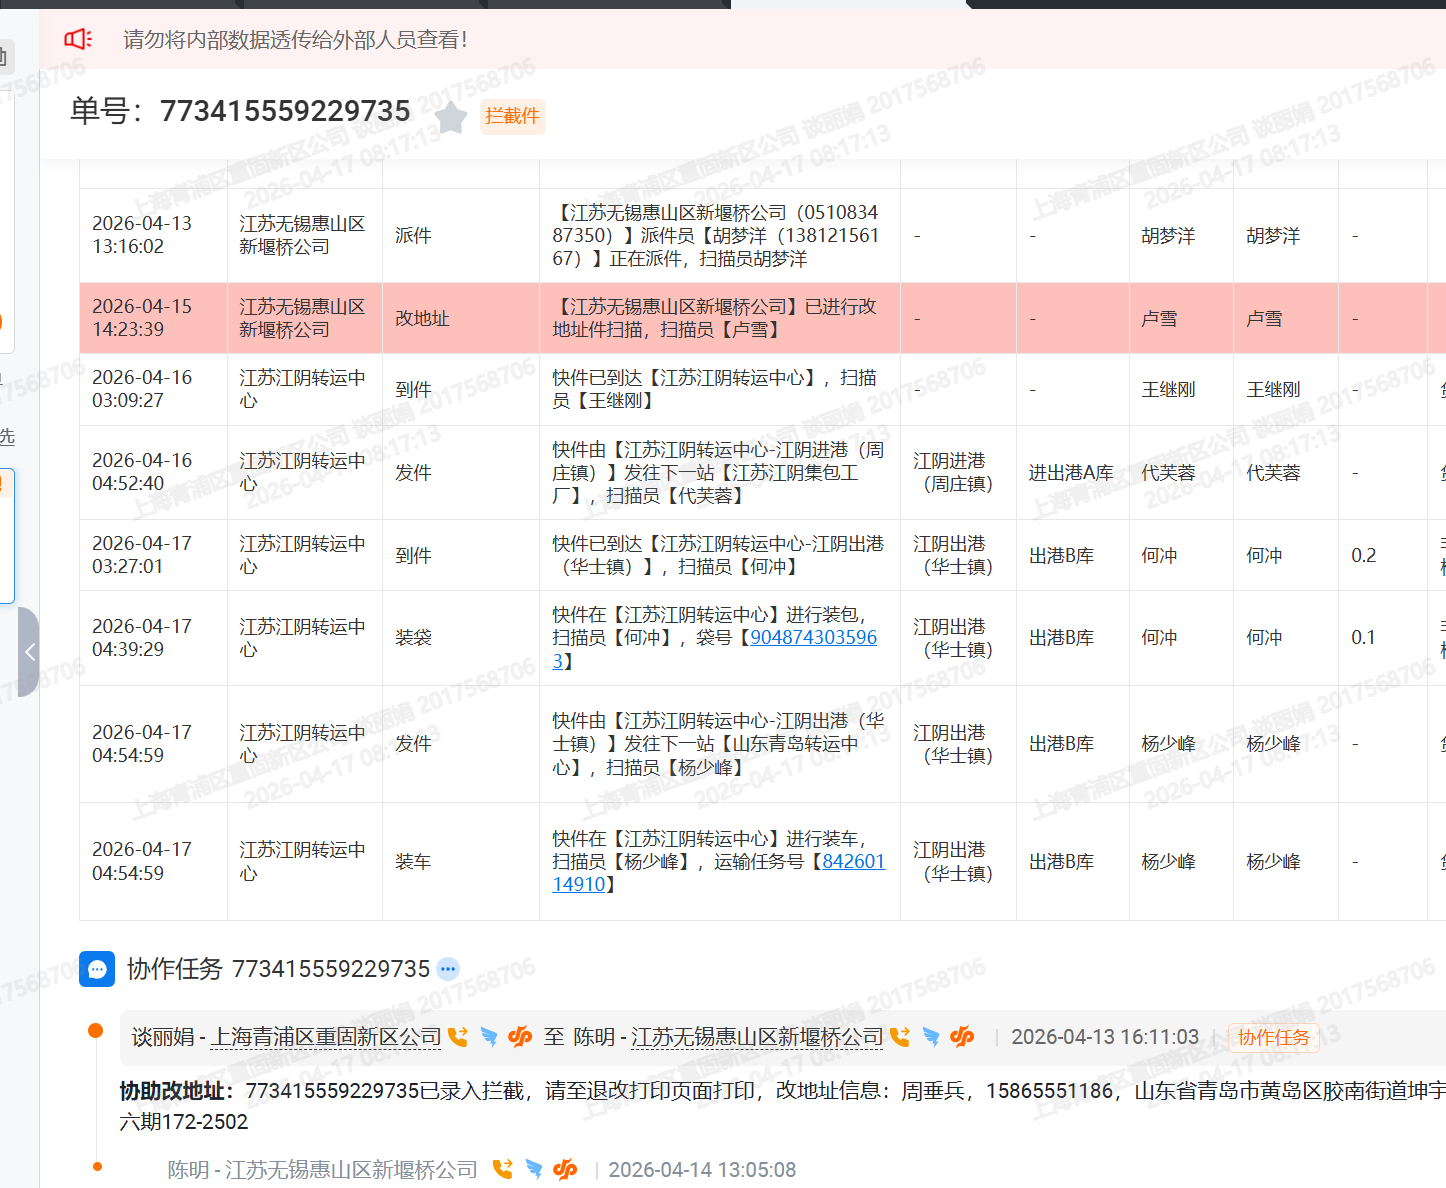
Task: Expand the collapsed left sidebar with arrow handle
Action: 29,652
